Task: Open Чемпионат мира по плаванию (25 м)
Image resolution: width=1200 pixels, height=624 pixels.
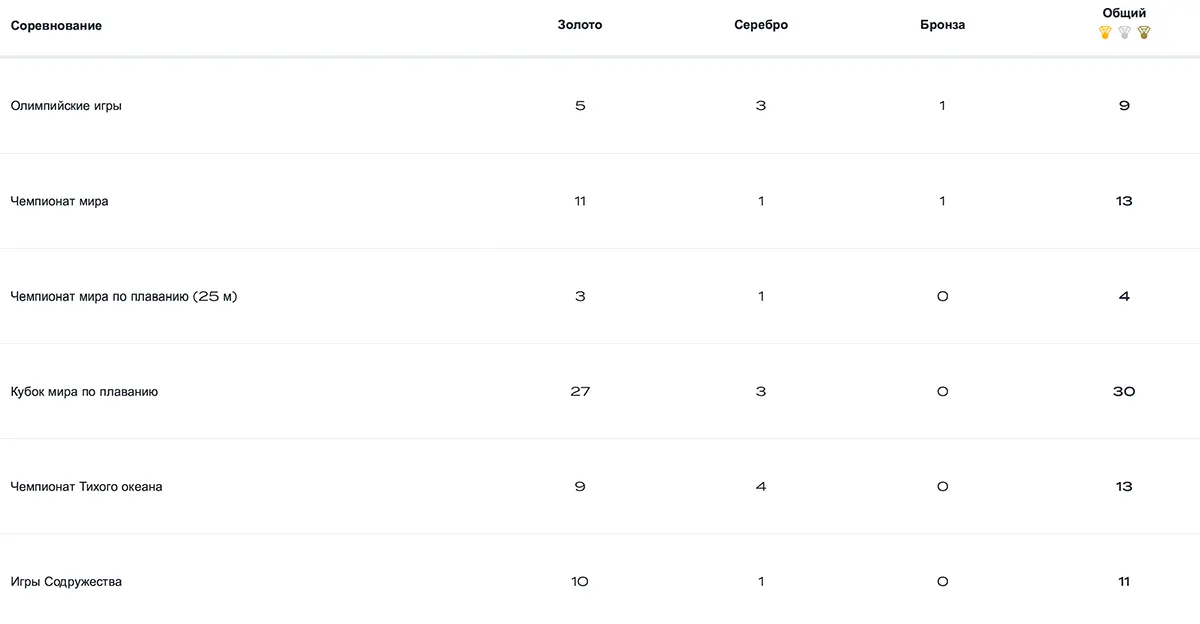Action: coord(123,296)
